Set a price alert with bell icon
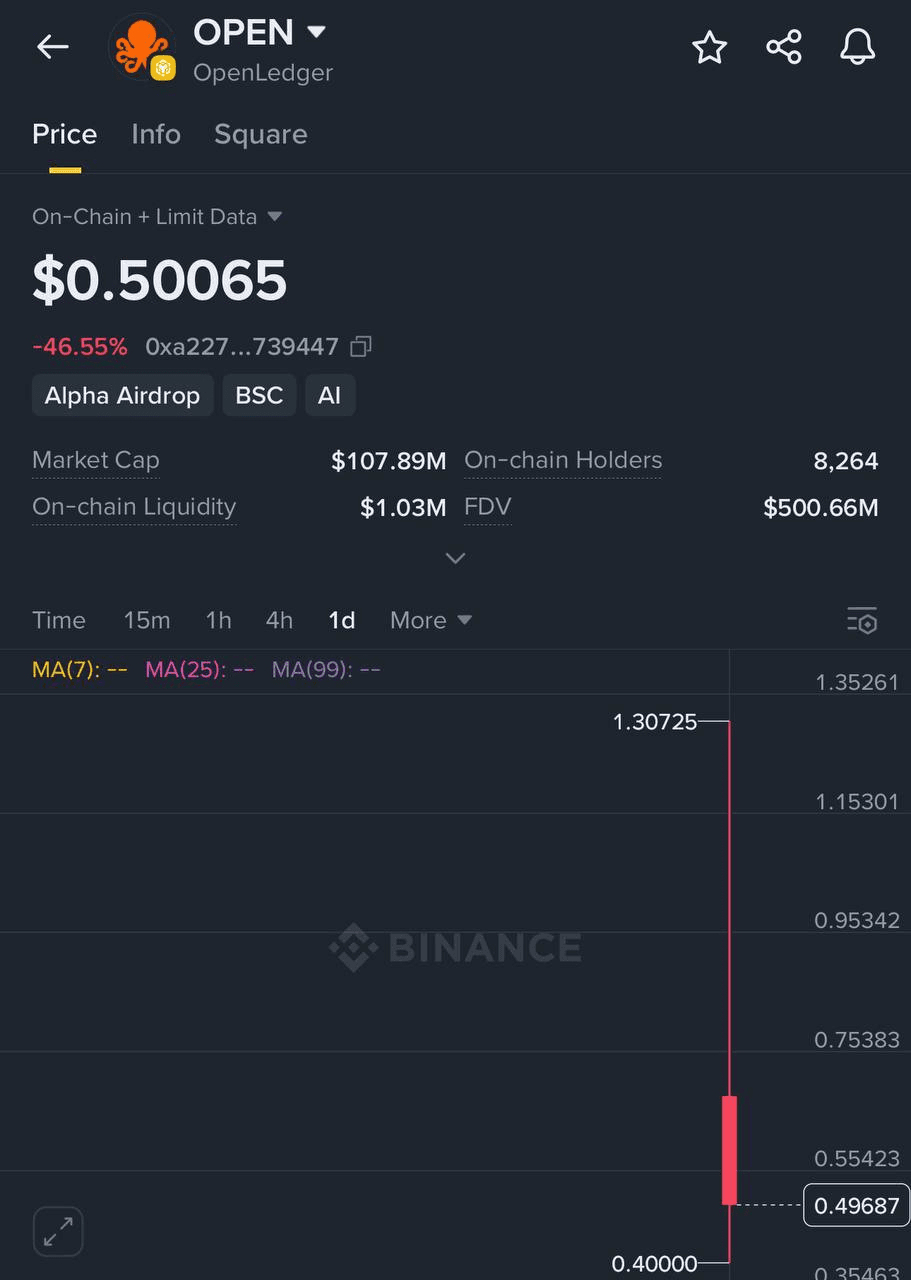This screenshot has height=1280, width=911. pos(857,47)
